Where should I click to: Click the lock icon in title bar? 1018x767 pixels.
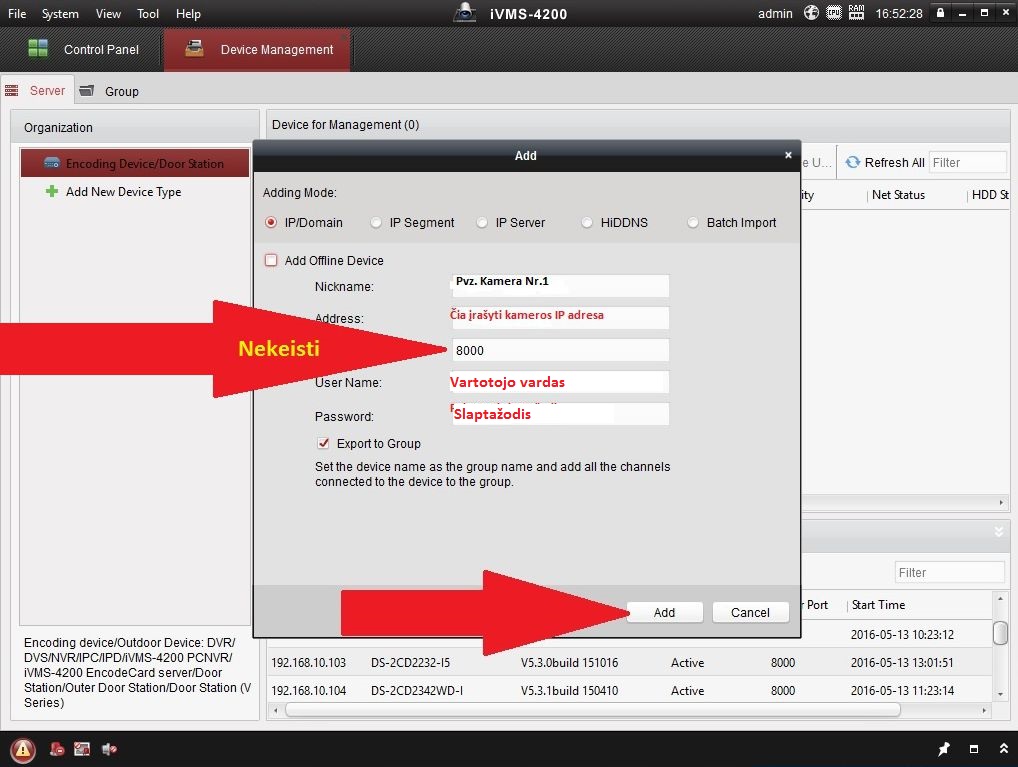[940, 12]
